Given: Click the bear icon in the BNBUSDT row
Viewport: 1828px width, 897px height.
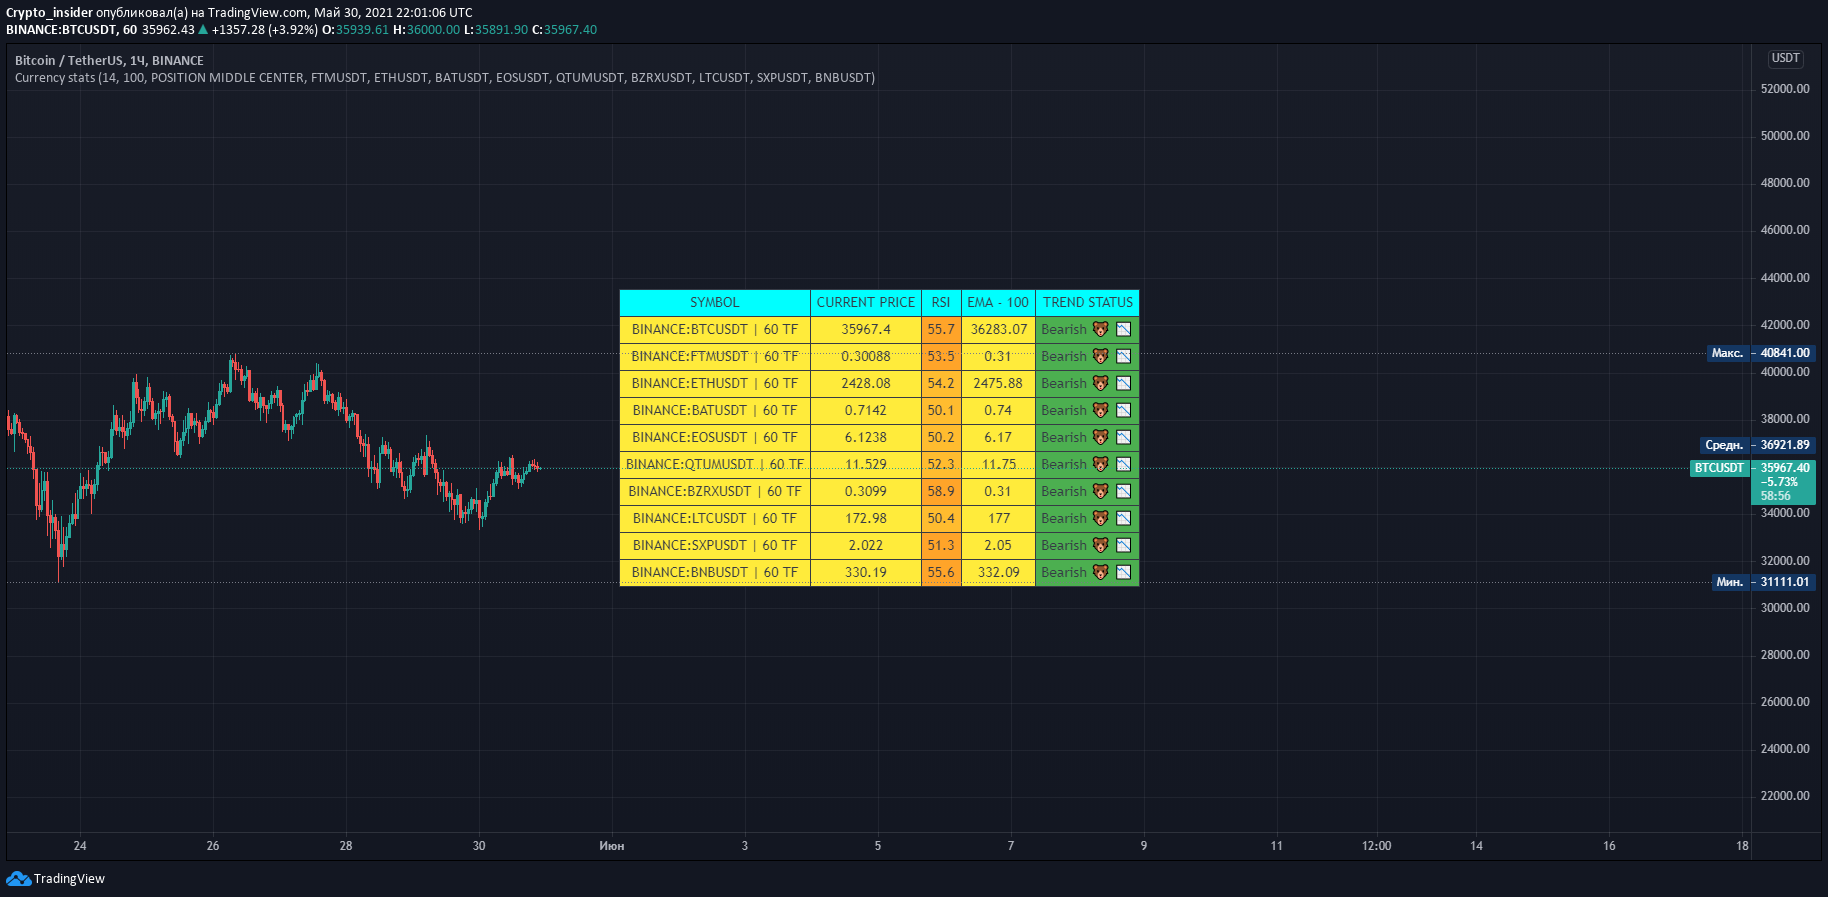Looking at the screenshot, I should tap(1100, 572).
